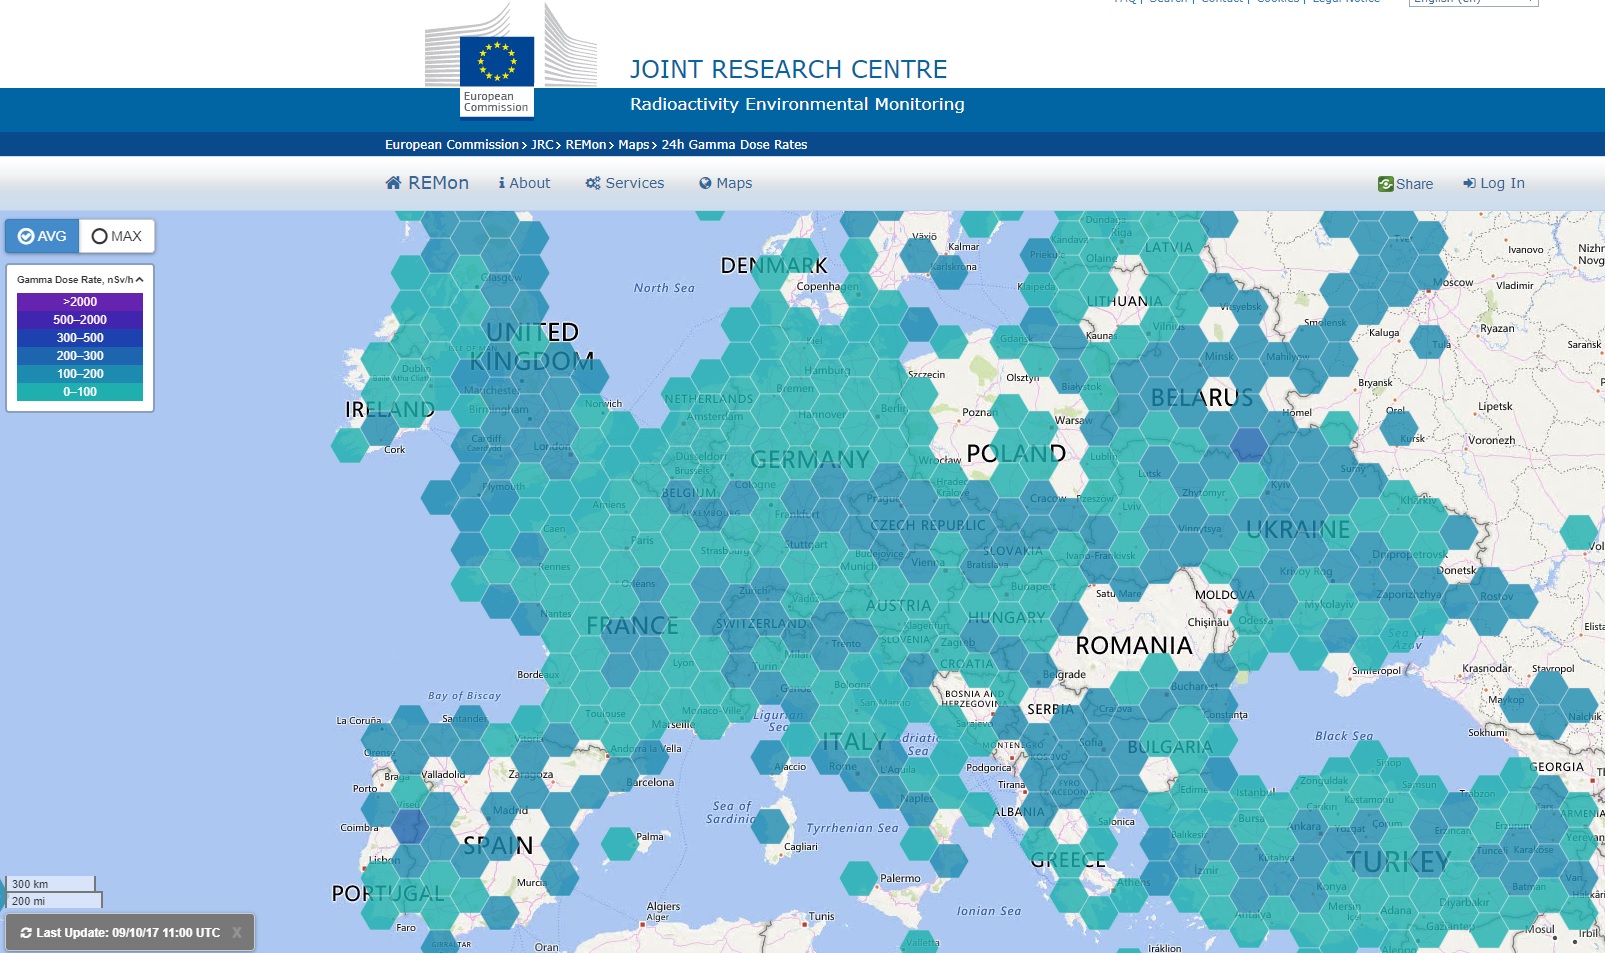Click the Last Update timestamp text

[x=128, y=933]
